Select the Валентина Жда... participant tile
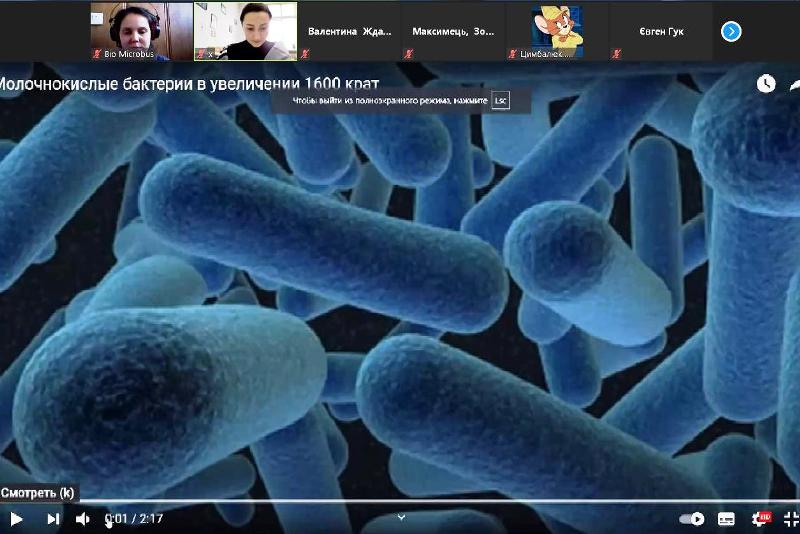 pos(349,32)
